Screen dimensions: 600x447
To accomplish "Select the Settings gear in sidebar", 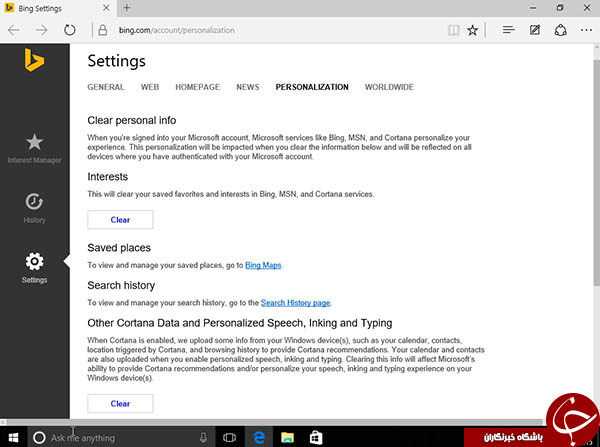I will click(x=34, y=261).
